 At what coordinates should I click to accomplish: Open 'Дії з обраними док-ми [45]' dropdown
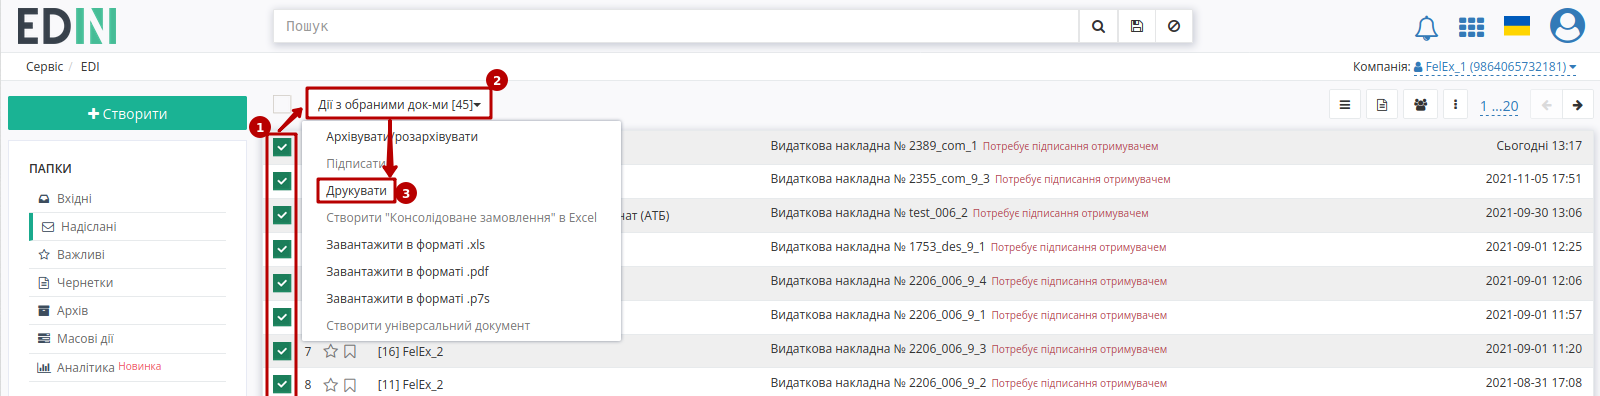tap(399, 104)
